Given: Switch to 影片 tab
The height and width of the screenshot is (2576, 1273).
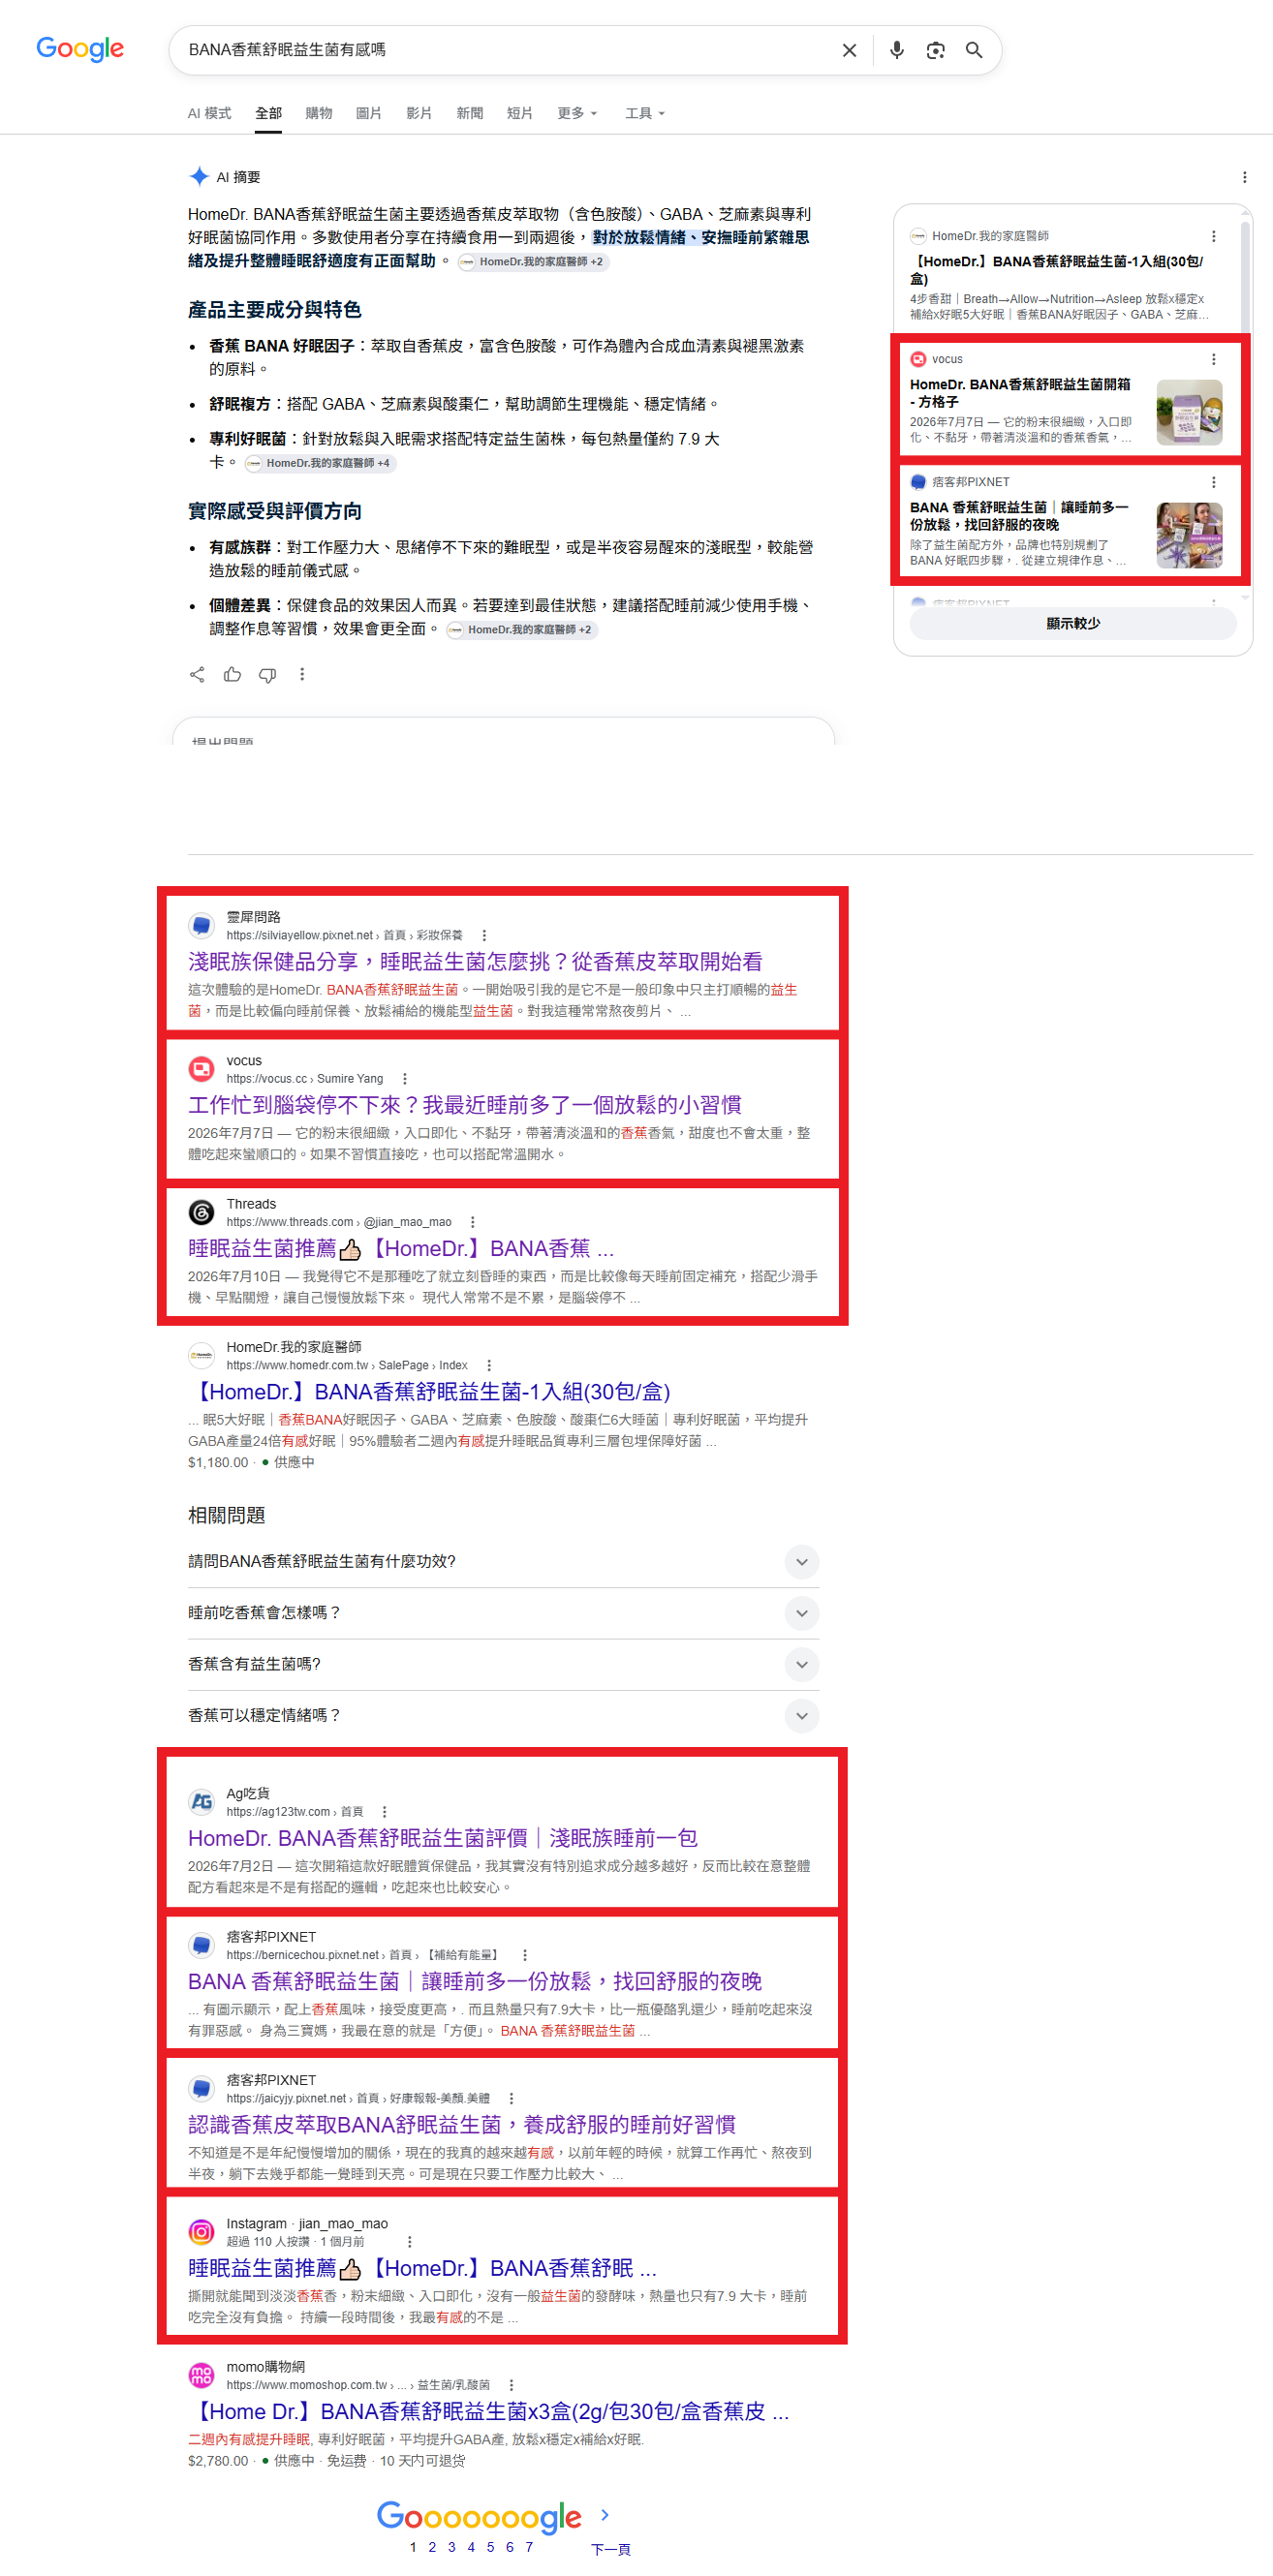Looking at the screenshot, I should pos(419,113).
